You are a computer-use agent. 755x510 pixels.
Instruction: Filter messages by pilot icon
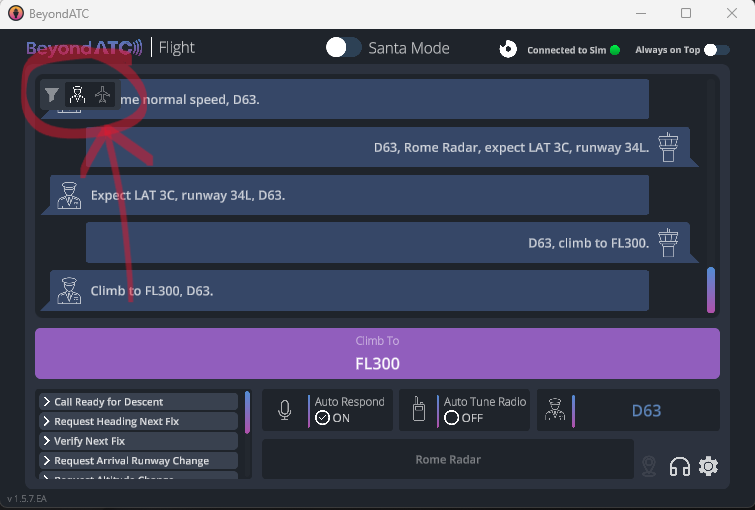pos(77,94)
